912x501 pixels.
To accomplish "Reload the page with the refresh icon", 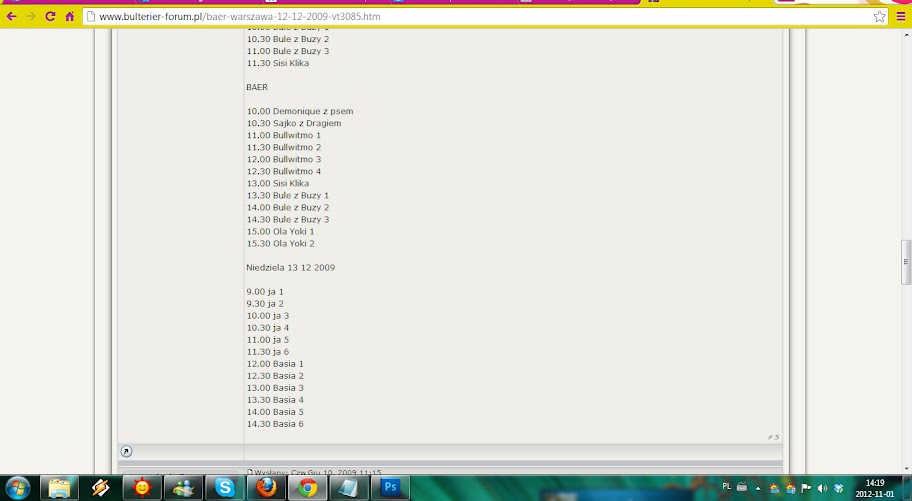I will (50, 16).
